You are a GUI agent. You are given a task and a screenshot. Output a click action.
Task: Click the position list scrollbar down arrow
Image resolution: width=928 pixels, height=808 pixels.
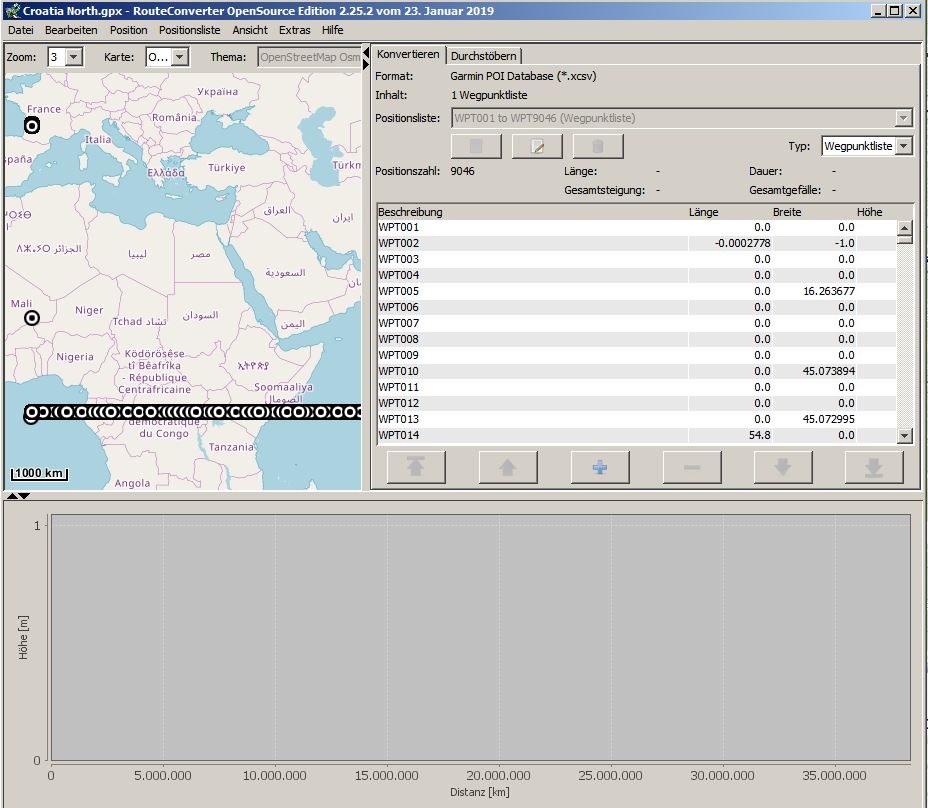click(904, 435)
